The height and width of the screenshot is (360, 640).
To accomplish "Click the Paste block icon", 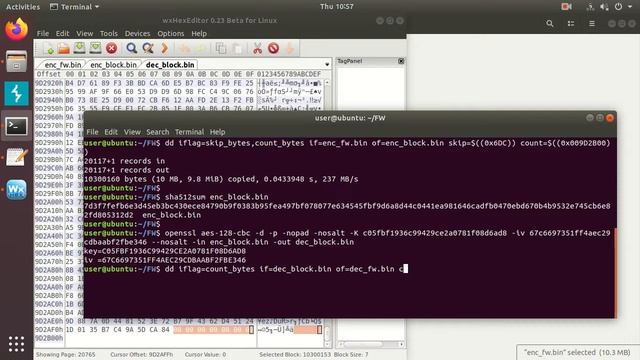I will (237, 49).
